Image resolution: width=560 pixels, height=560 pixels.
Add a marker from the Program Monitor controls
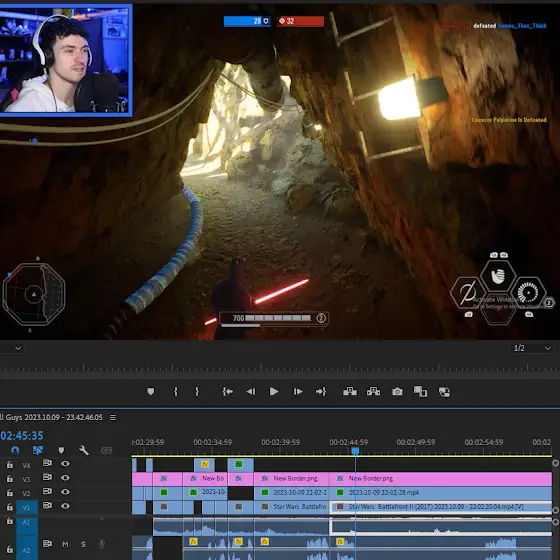point(151,391)
